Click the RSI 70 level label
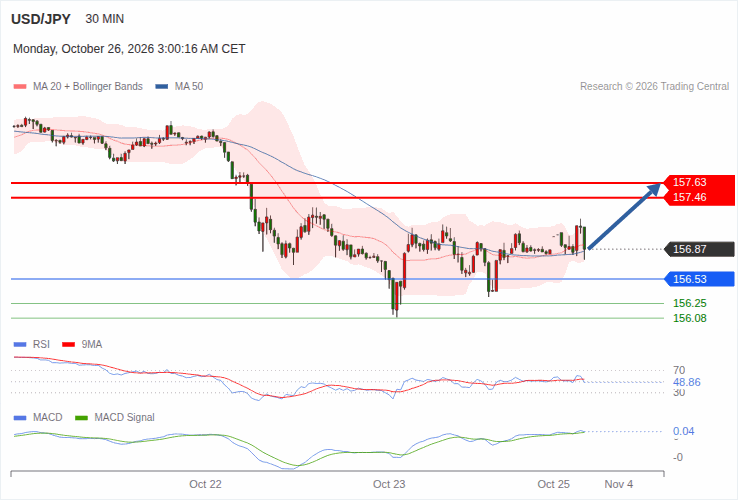The width and height of the screenshot is (738, 500). (679, 370)
